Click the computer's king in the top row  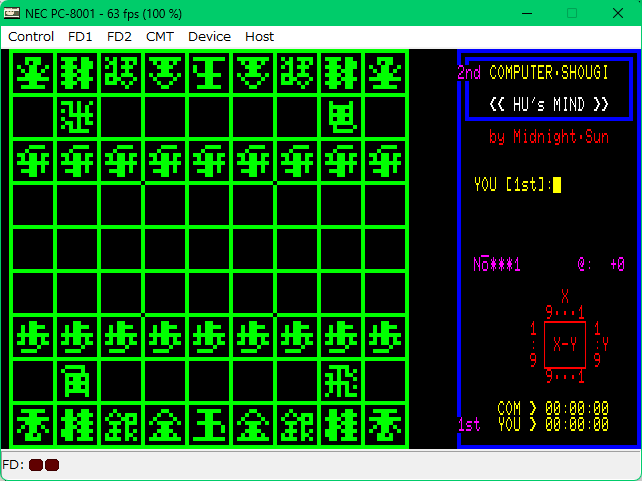point(209,73)
